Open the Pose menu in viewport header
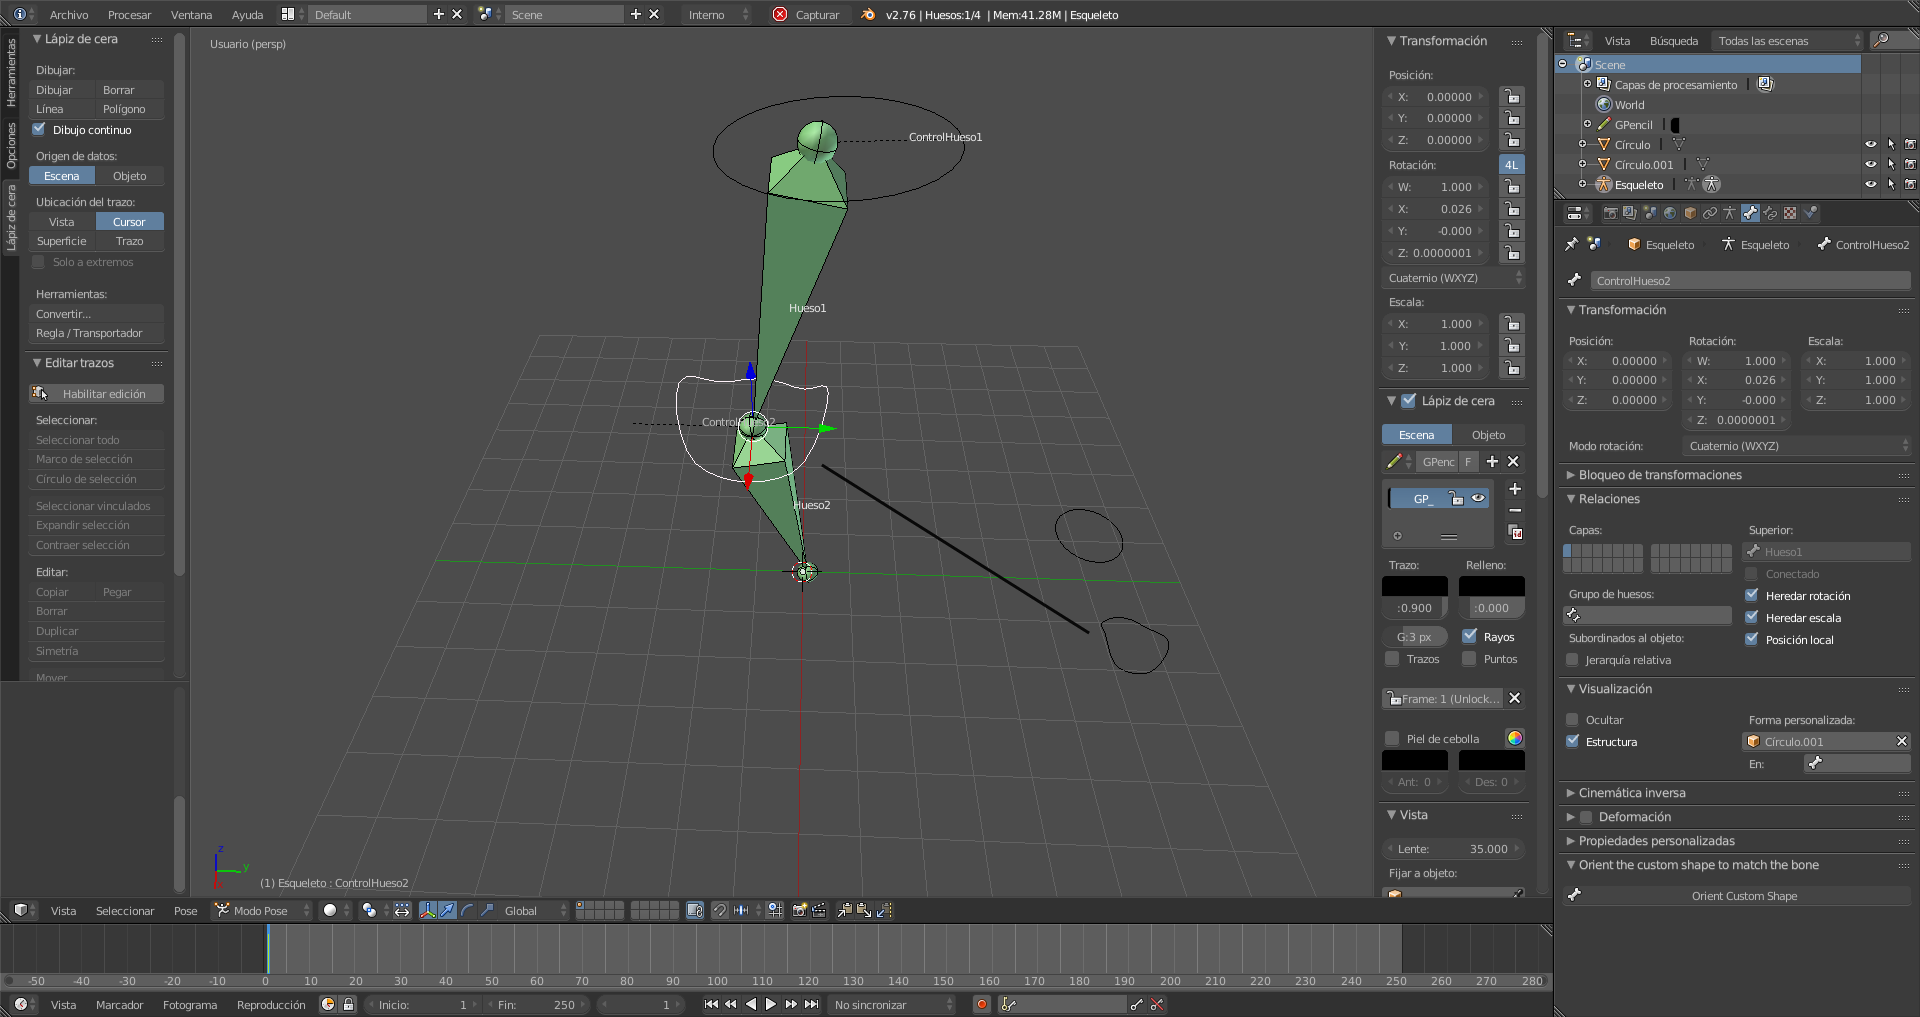The height and width of the screenshot is (1017, 1920). pyautogui.click(x=186, y=910)
